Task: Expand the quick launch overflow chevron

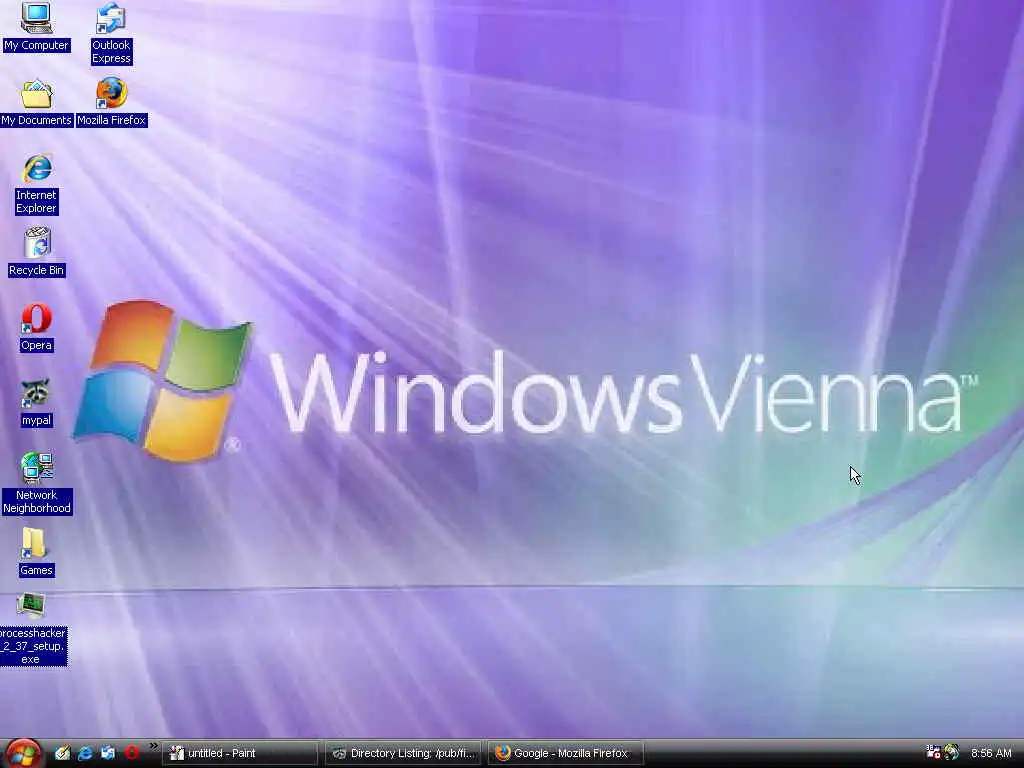Action: 153,746
